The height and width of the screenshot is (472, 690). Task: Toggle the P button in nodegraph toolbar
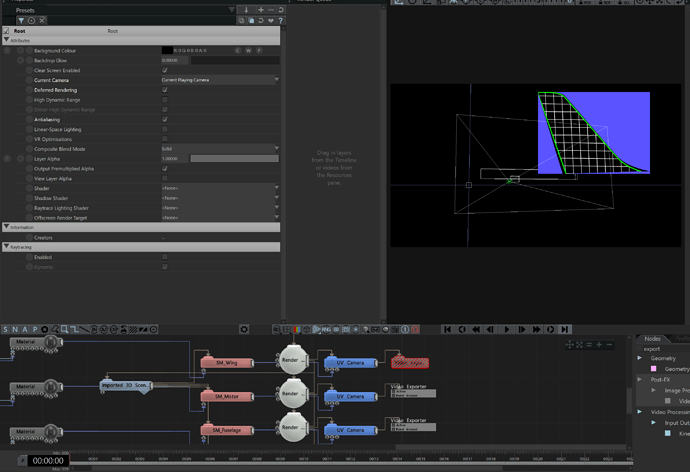pos(34,329)
